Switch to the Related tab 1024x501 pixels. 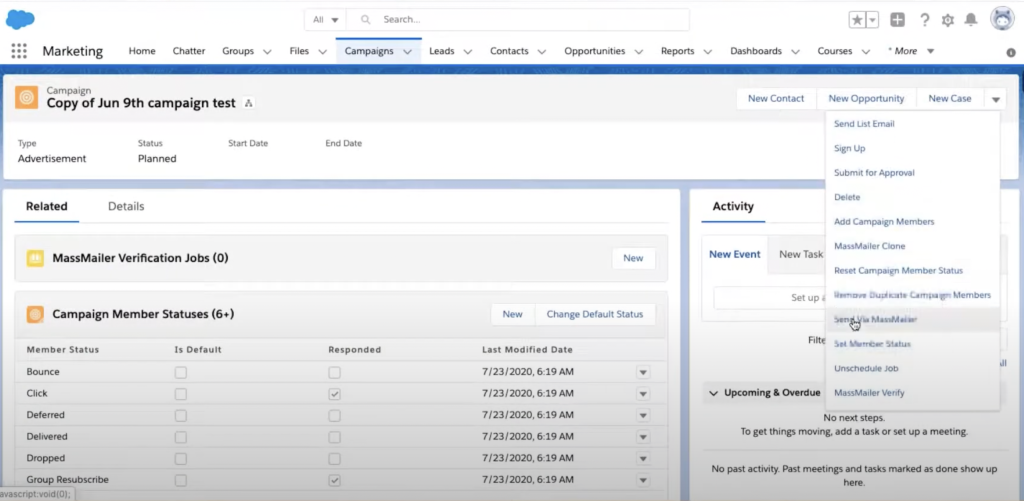[46, 206]
